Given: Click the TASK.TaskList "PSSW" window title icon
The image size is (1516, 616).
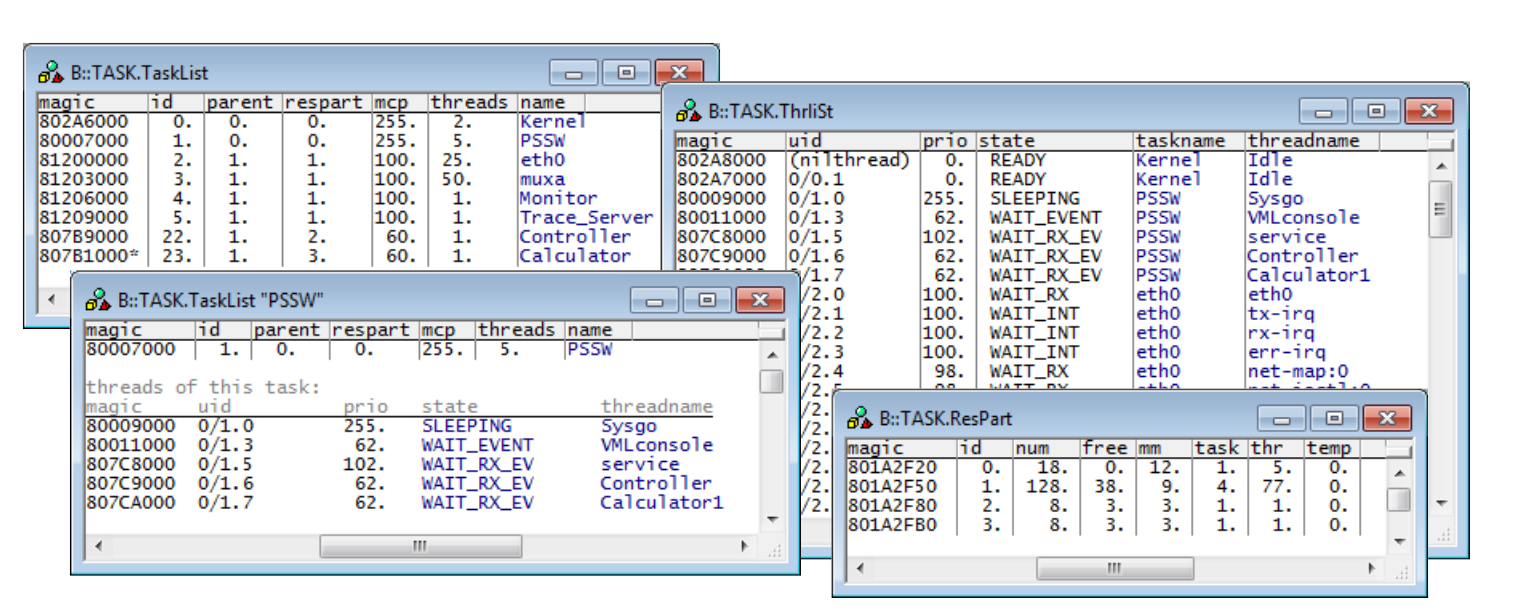Looking at the screenshot, I should pos(97,299).
